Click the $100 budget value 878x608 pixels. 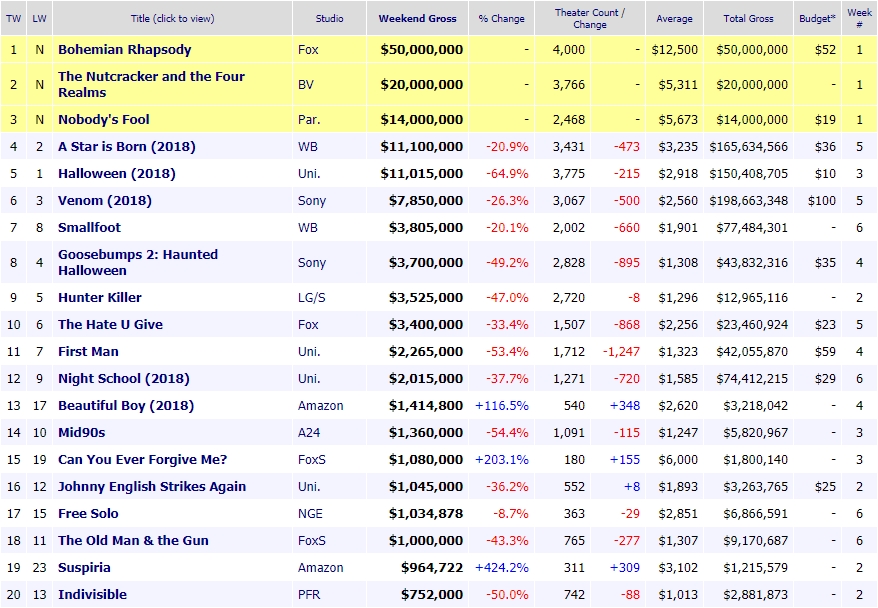822,200
